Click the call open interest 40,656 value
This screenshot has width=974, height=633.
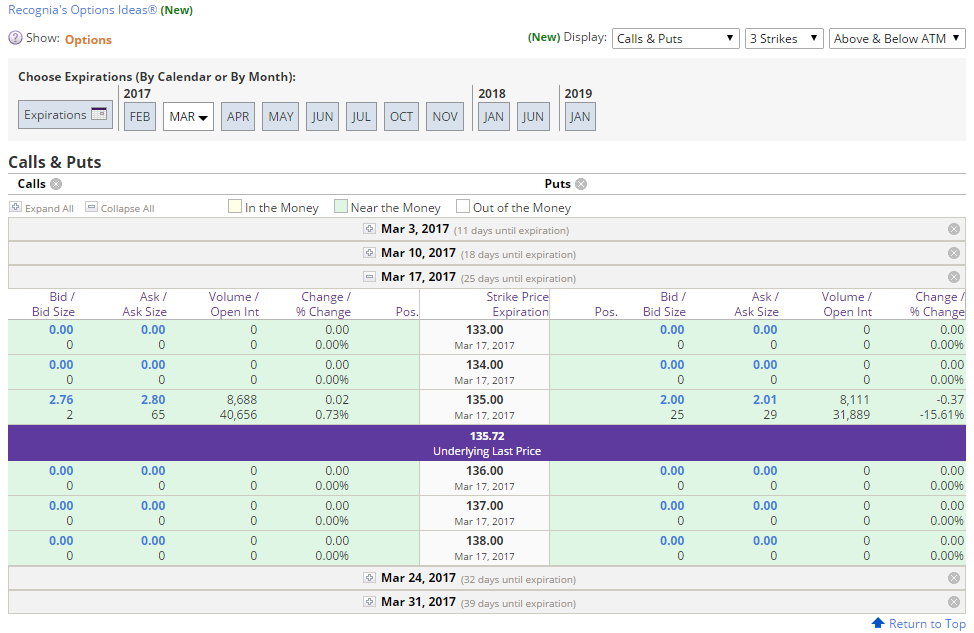point(238,414)
